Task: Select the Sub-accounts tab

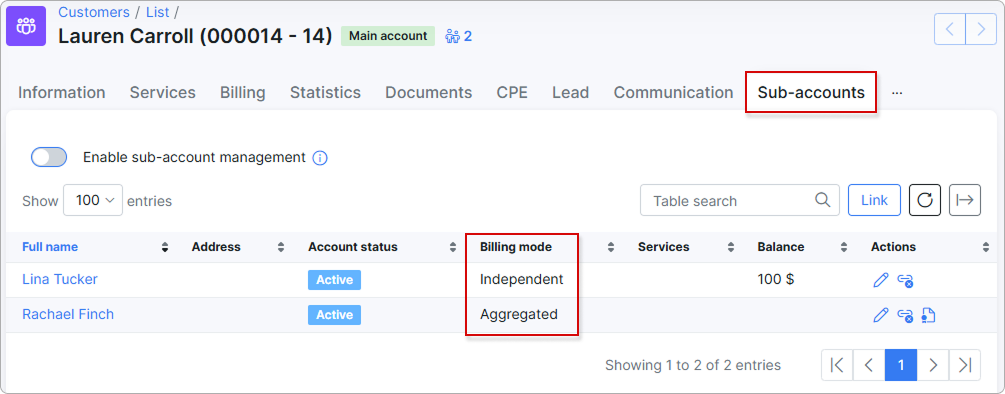Action: pyautogui.click(x=811, y=92)
